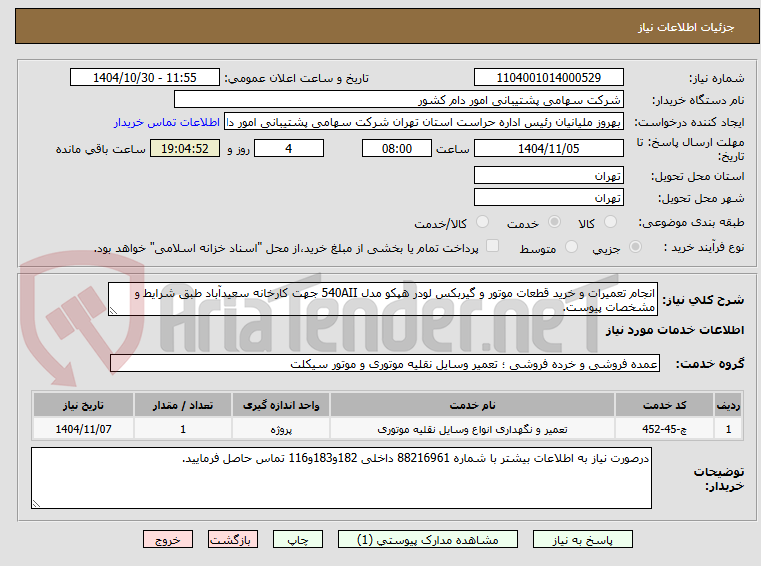Click the بازگشت back button
The height and width of the screenshot is (566, 761).
click(232, 539)
